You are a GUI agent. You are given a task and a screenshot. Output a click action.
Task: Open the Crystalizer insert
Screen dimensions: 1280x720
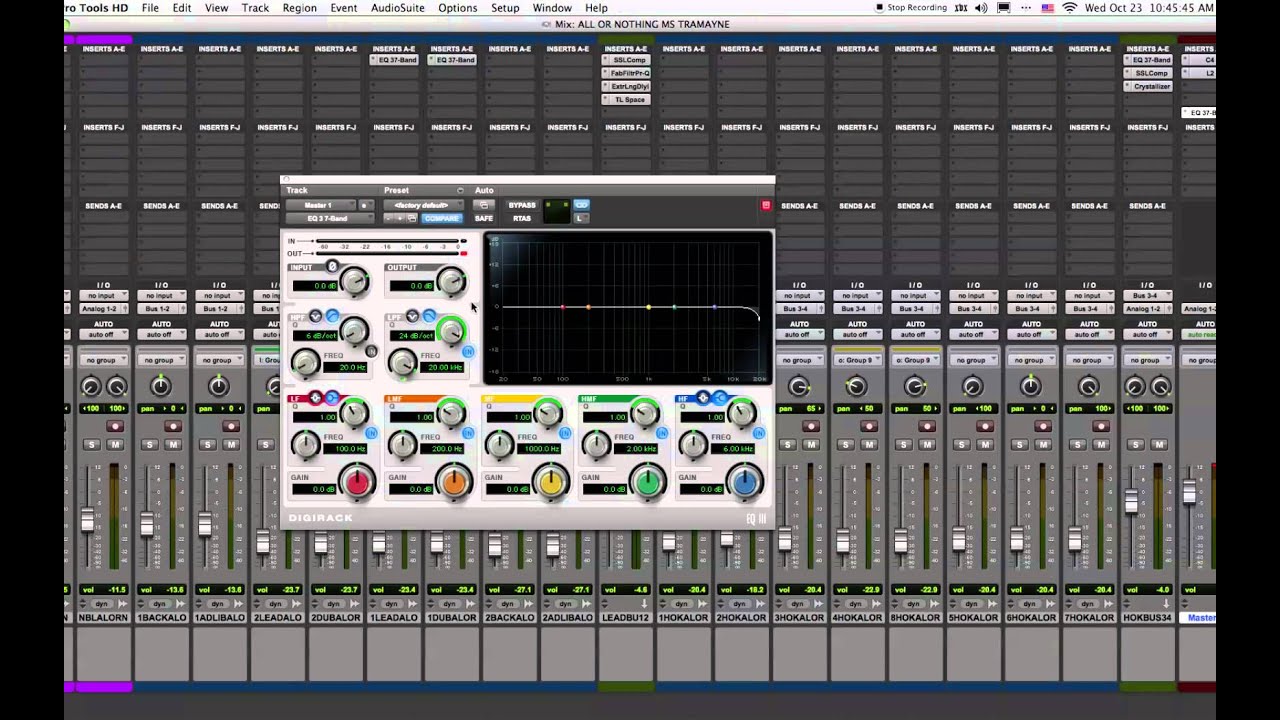[x=1148, y=86]
